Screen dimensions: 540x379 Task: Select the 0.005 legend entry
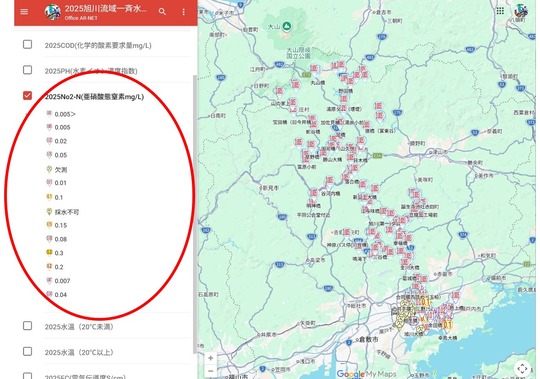tap(58, 127)
